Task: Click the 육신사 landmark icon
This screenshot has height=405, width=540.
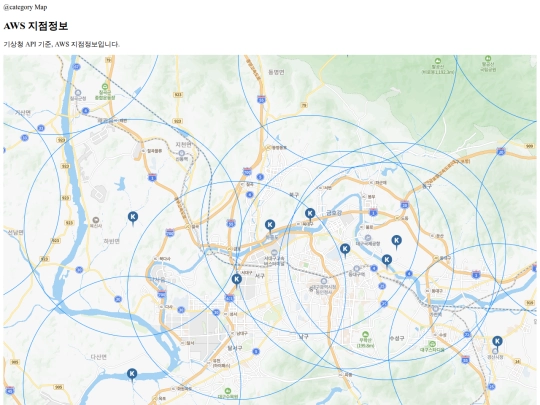Action: [x=96, y=220]
